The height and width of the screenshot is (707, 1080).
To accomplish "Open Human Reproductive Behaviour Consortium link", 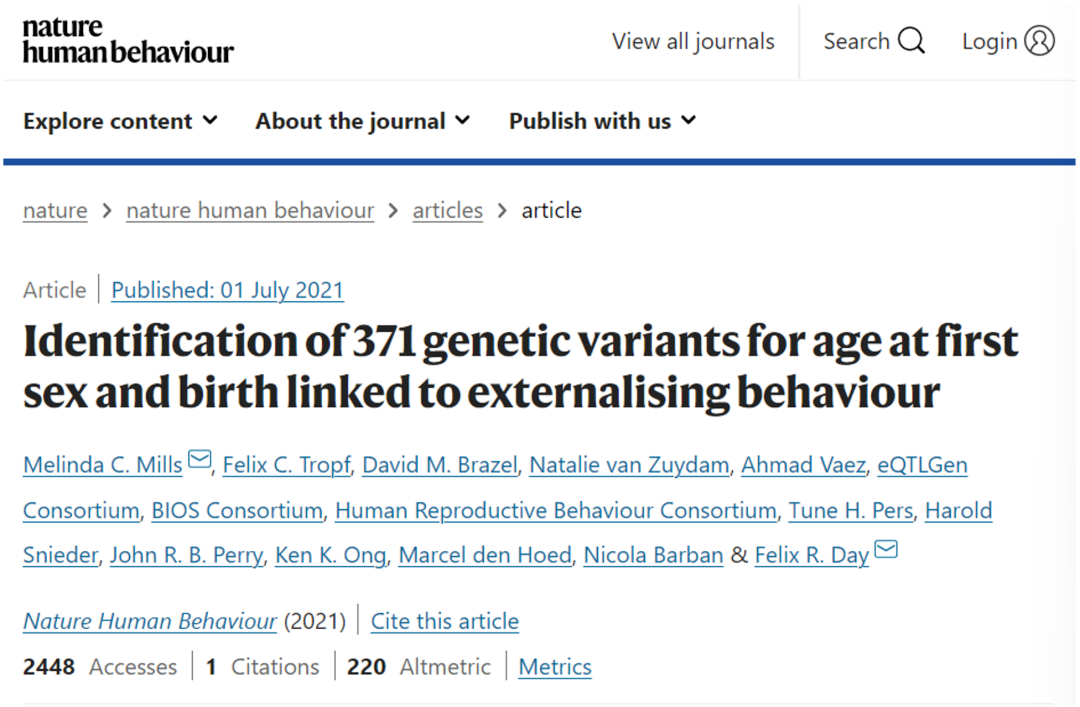I will 555,510.
